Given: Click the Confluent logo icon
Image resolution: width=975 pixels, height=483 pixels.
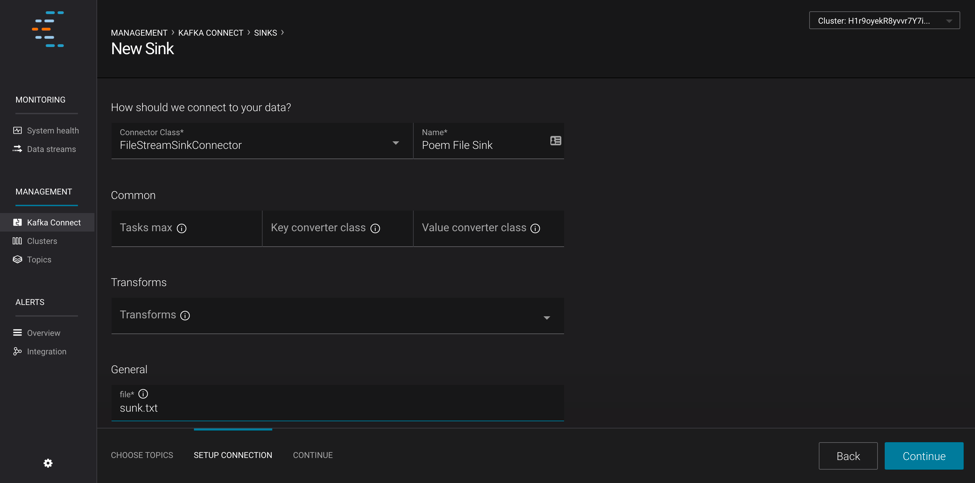Looking at the screenshot, I should pos(47,30).
